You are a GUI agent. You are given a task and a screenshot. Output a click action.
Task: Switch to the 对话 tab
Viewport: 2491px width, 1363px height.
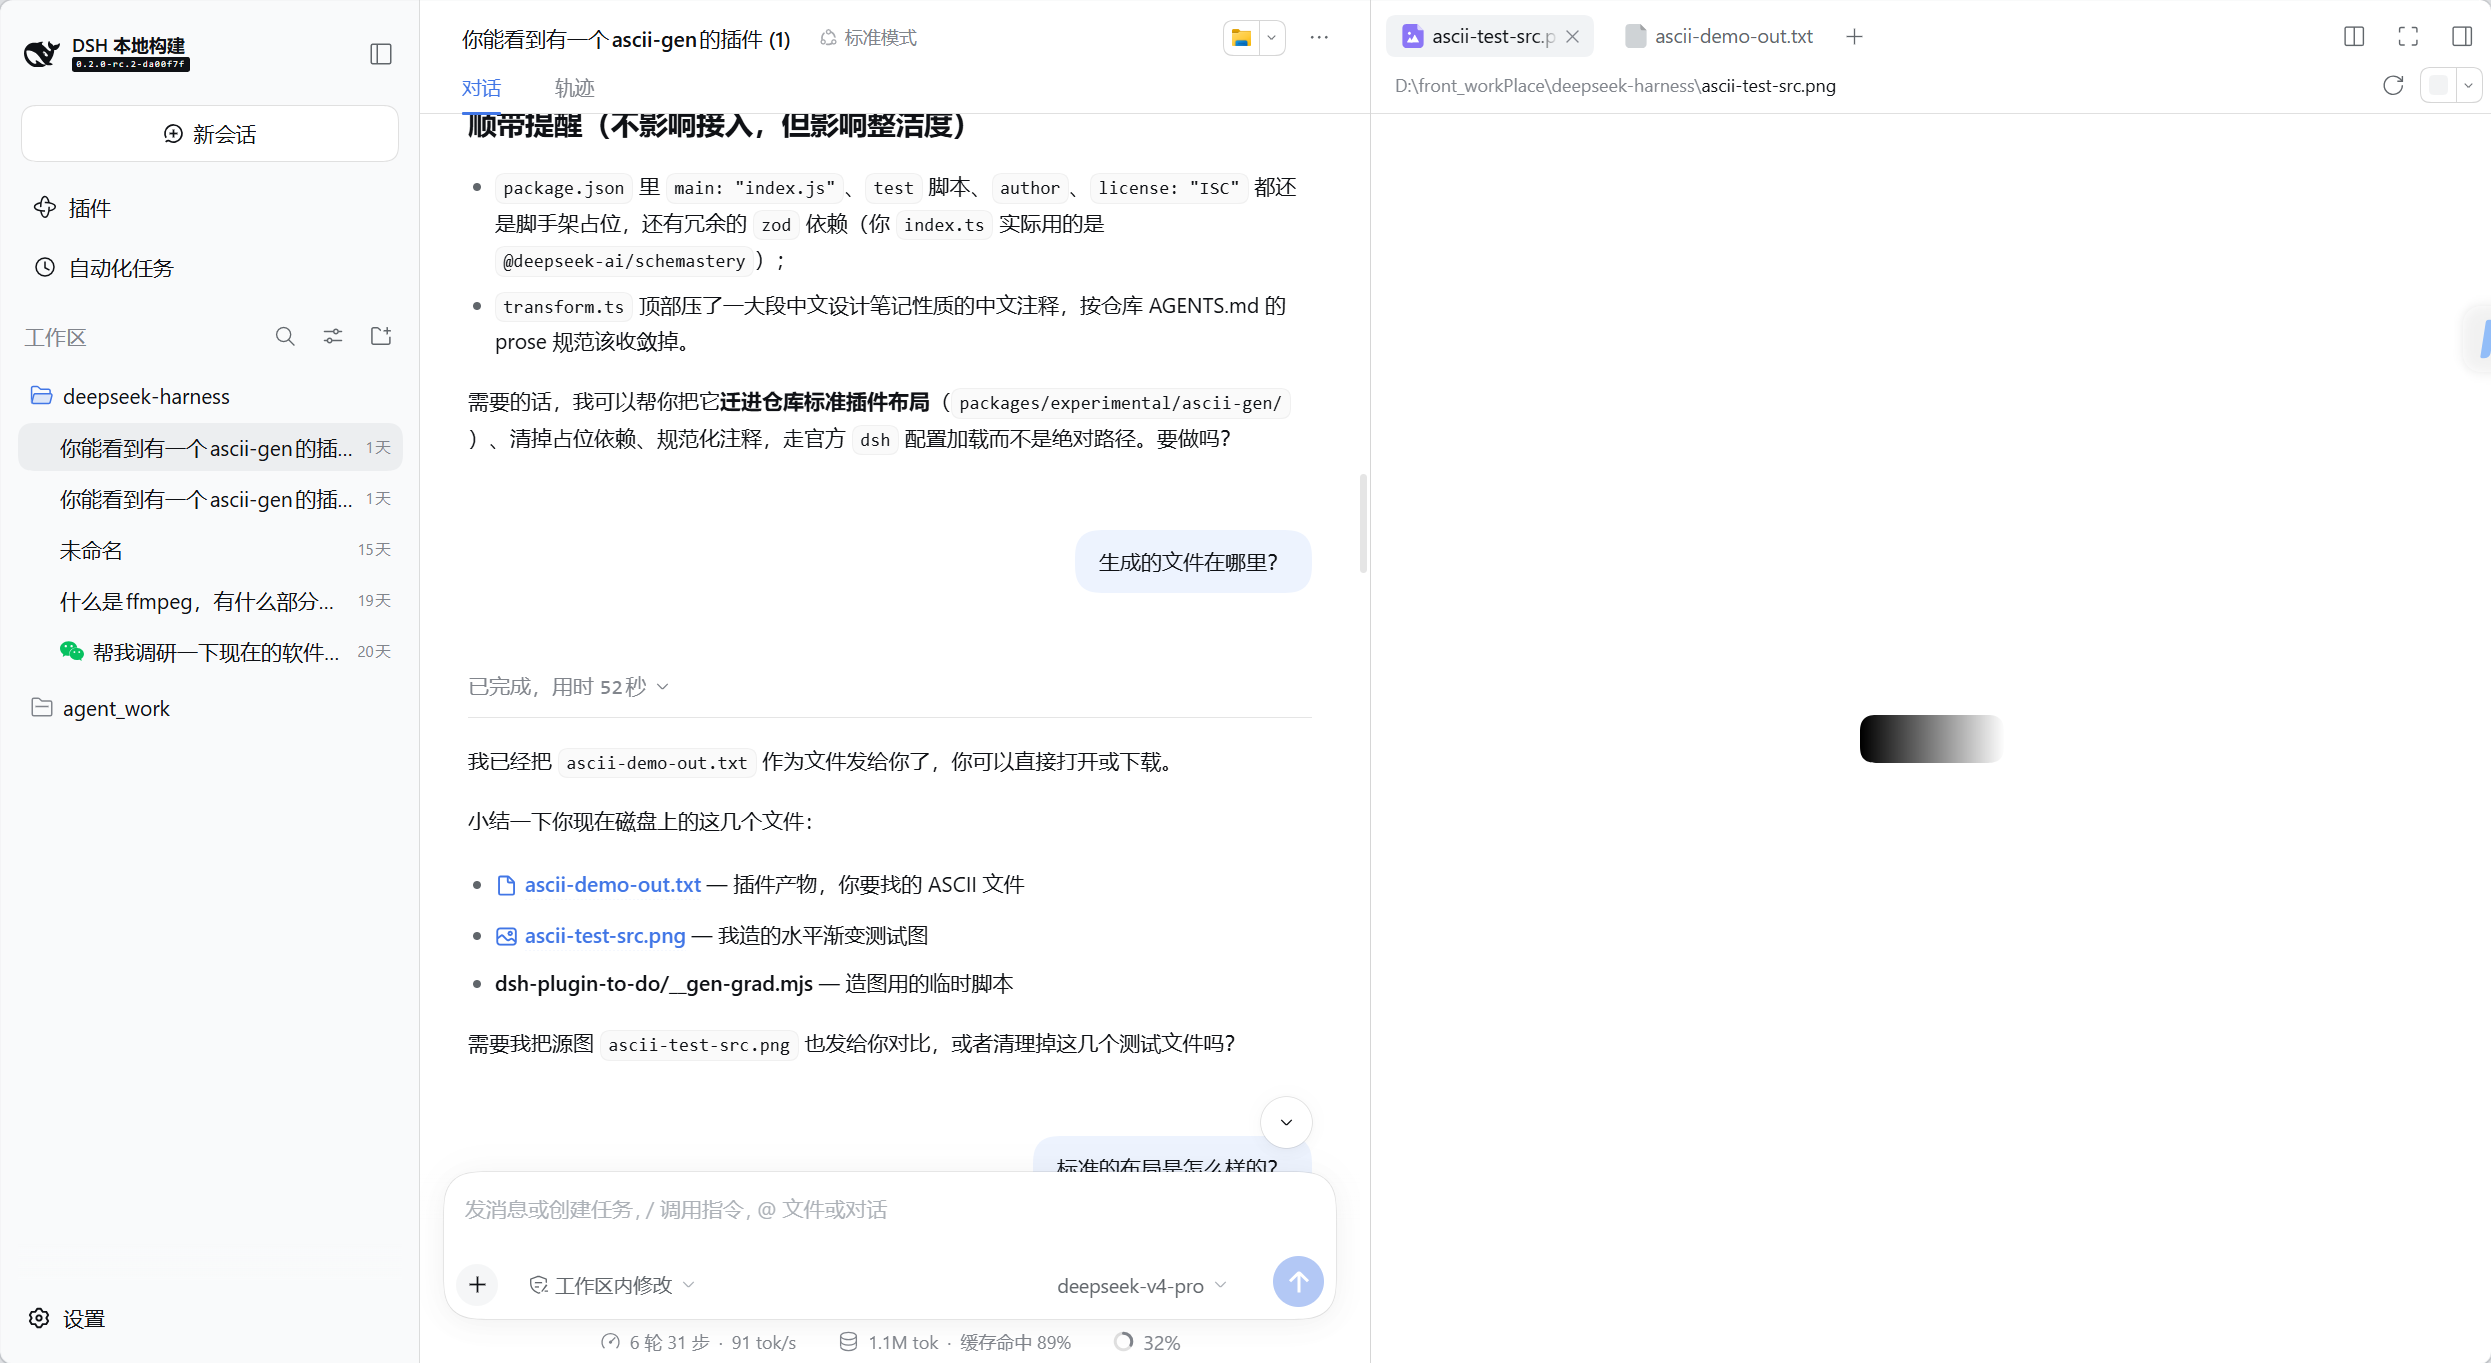[x=481, y=88]
